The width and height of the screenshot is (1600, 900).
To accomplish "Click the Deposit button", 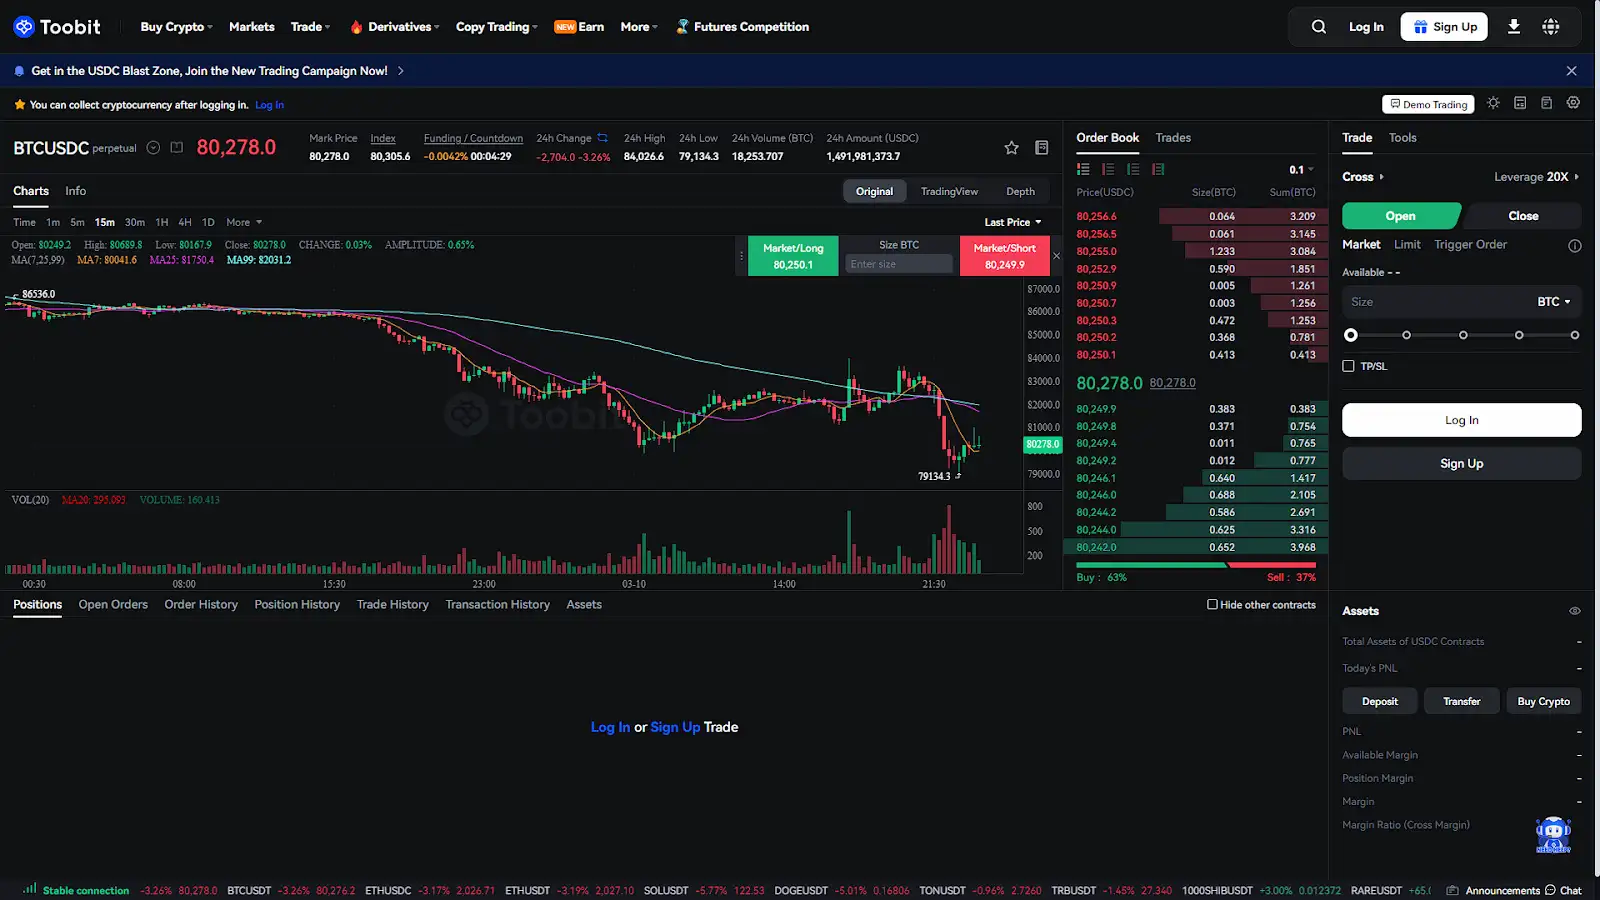I will click(1379, 701).
